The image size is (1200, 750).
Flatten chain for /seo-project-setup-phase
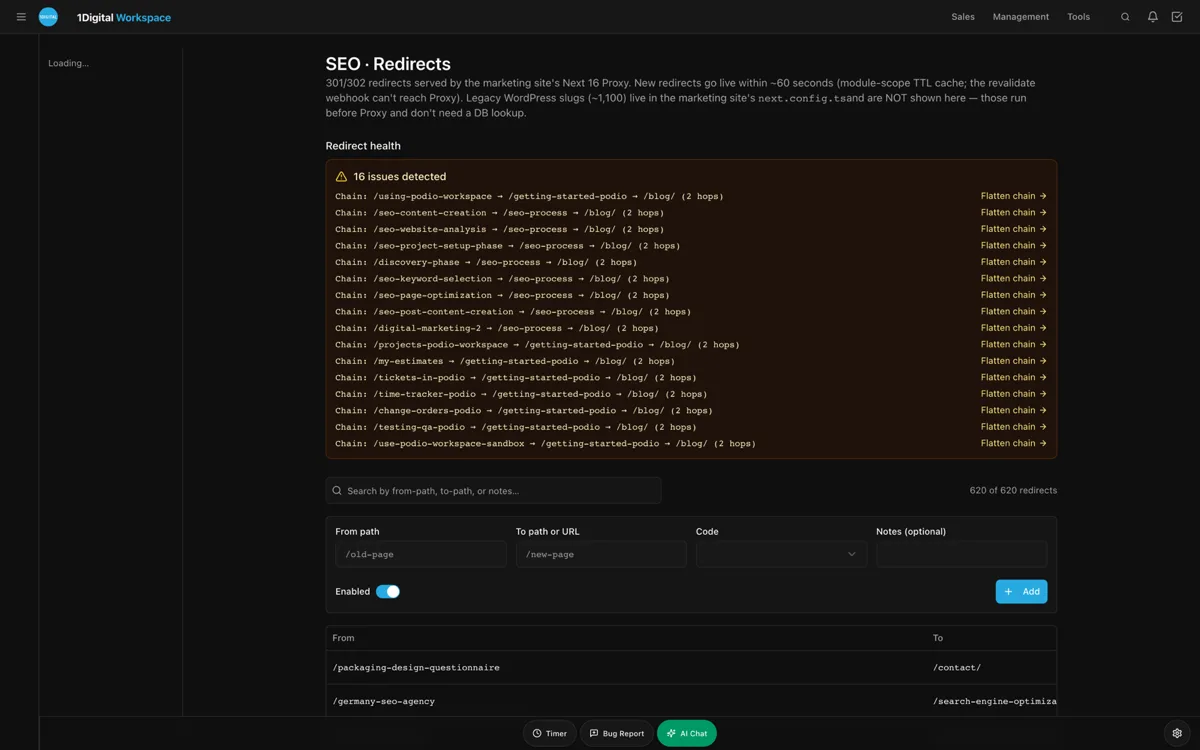point(1013,245)
